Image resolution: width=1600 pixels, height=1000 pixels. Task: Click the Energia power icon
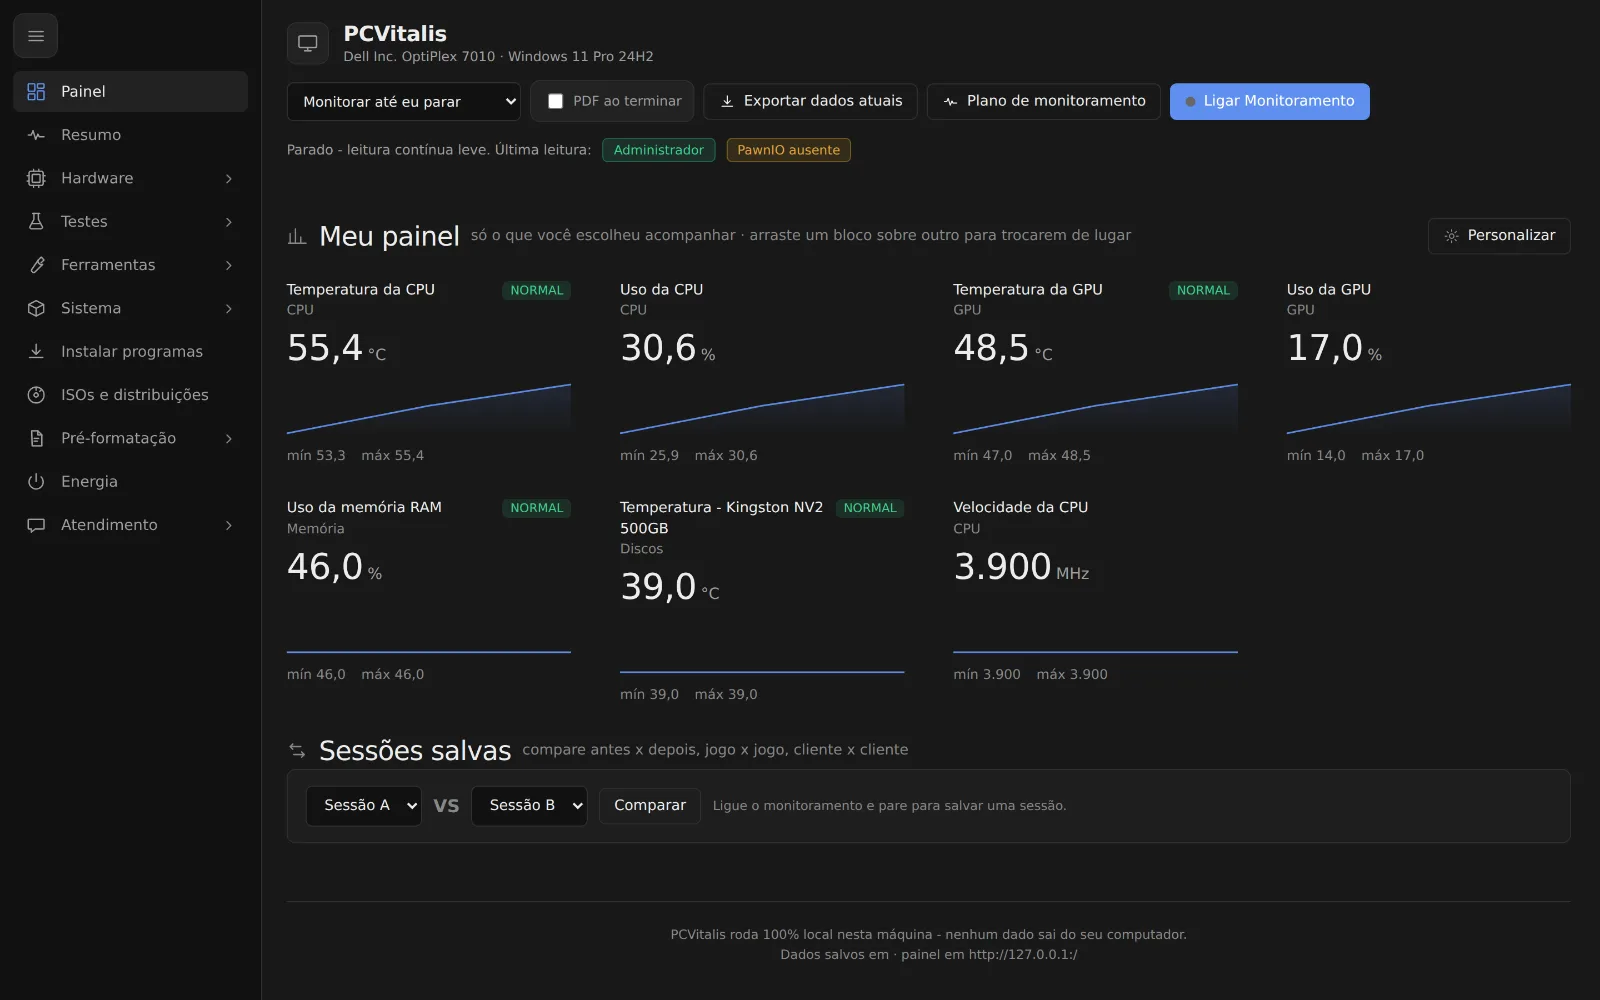36,482
